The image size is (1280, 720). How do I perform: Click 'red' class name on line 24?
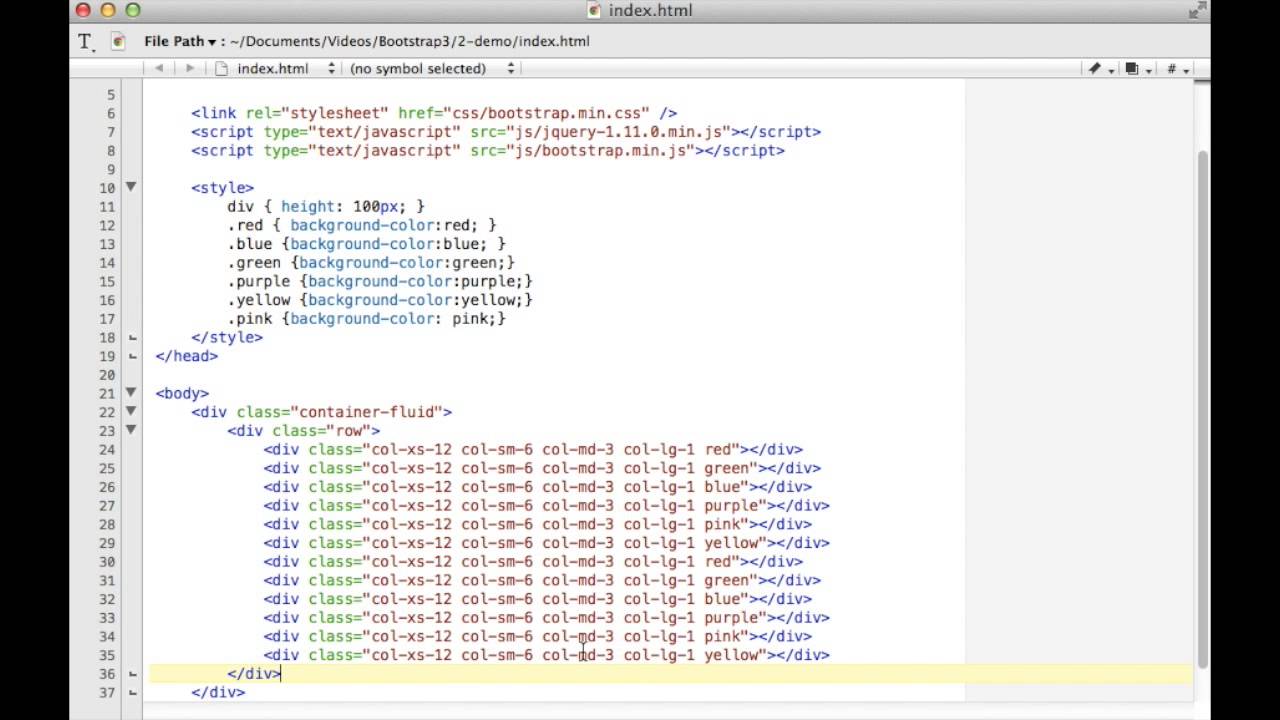[718, 450]
